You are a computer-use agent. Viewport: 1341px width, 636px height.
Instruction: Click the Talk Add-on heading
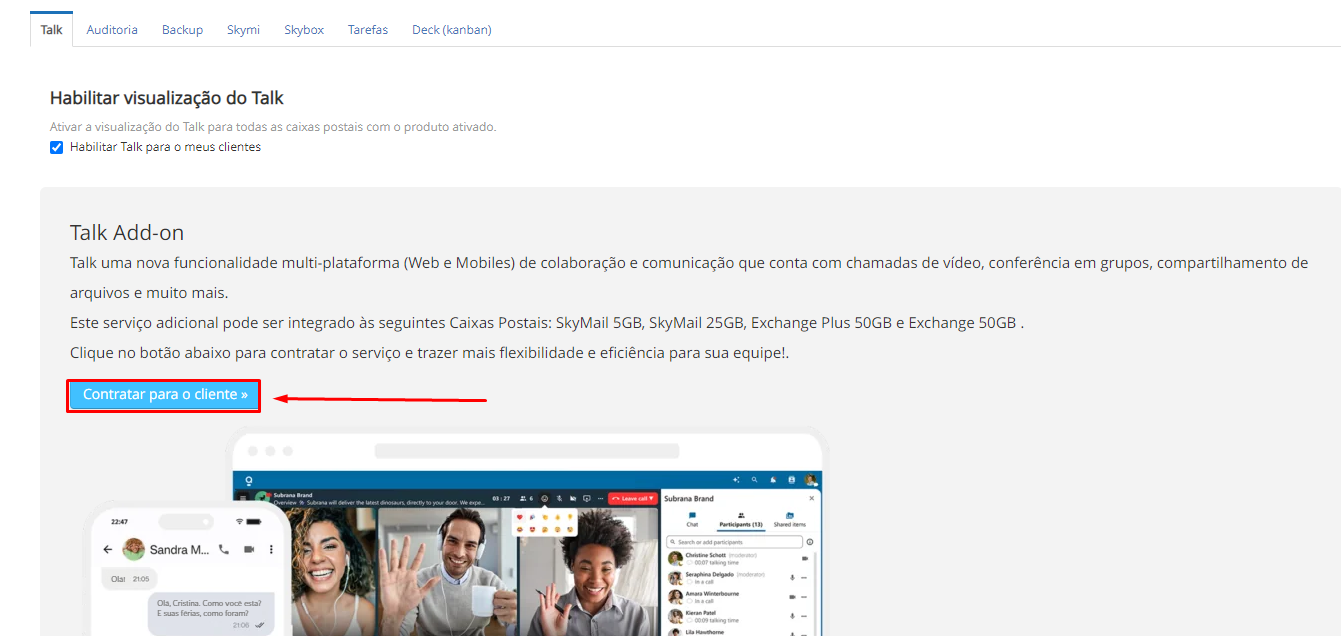pos(127,233)
